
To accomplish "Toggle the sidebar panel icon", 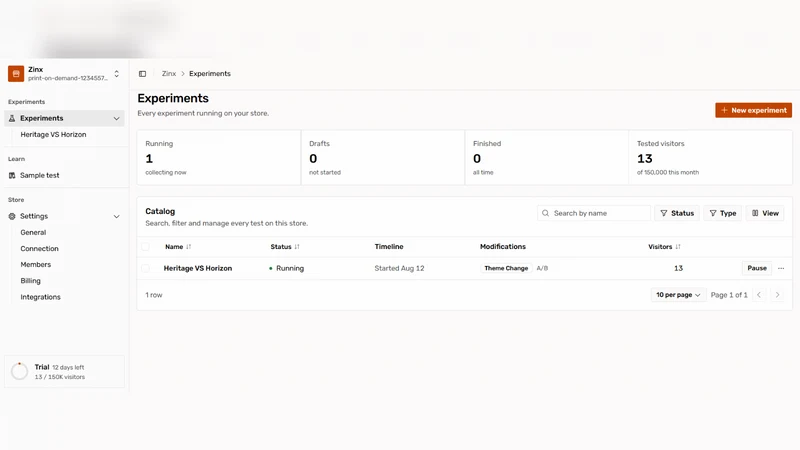I will point(142,74).
